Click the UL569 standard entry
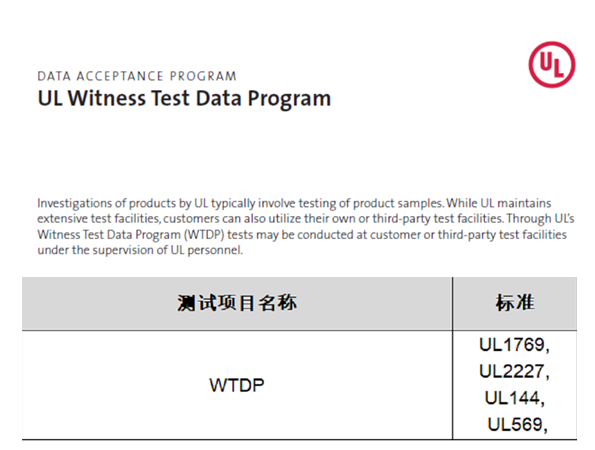The image size is (595, 450). click(x=517, y=425)
